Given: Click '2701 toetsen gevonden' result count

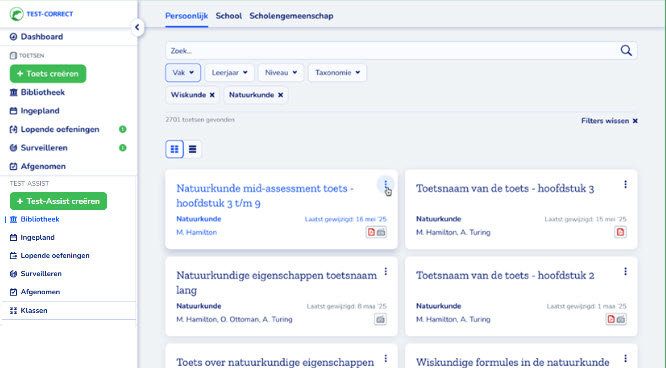Looking at the screenshot, I should point(200,120).
